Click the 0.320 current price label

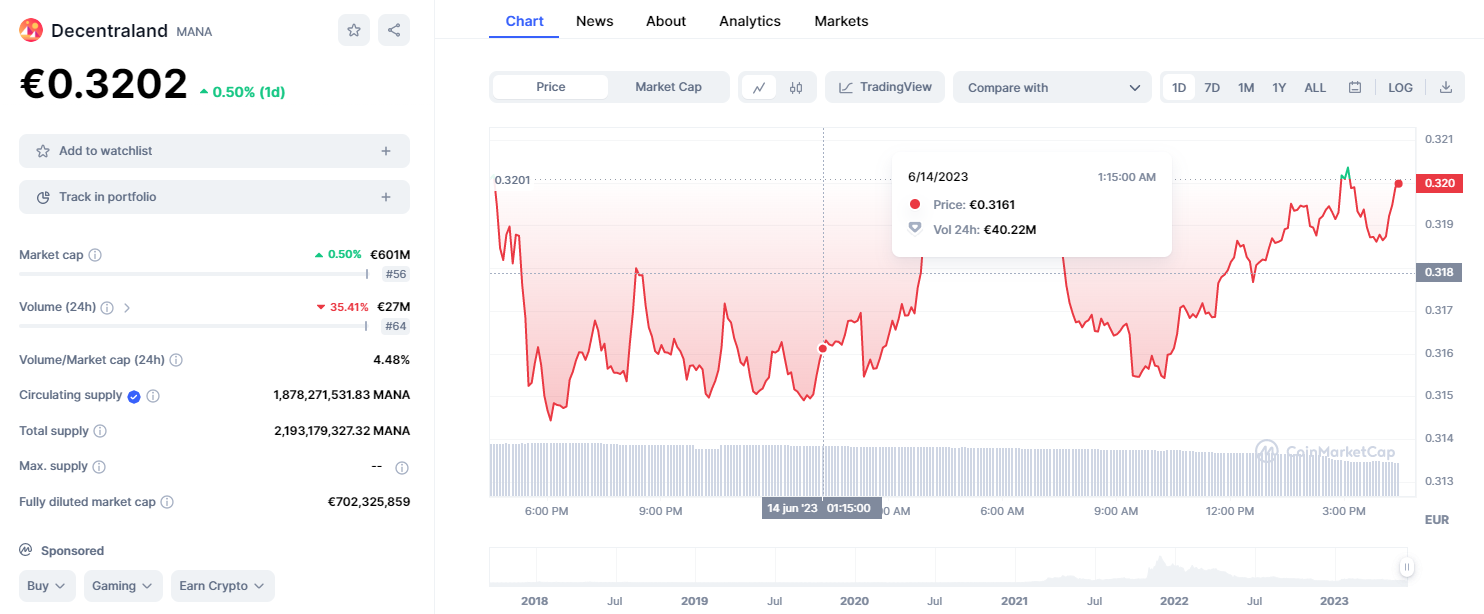1441,183
